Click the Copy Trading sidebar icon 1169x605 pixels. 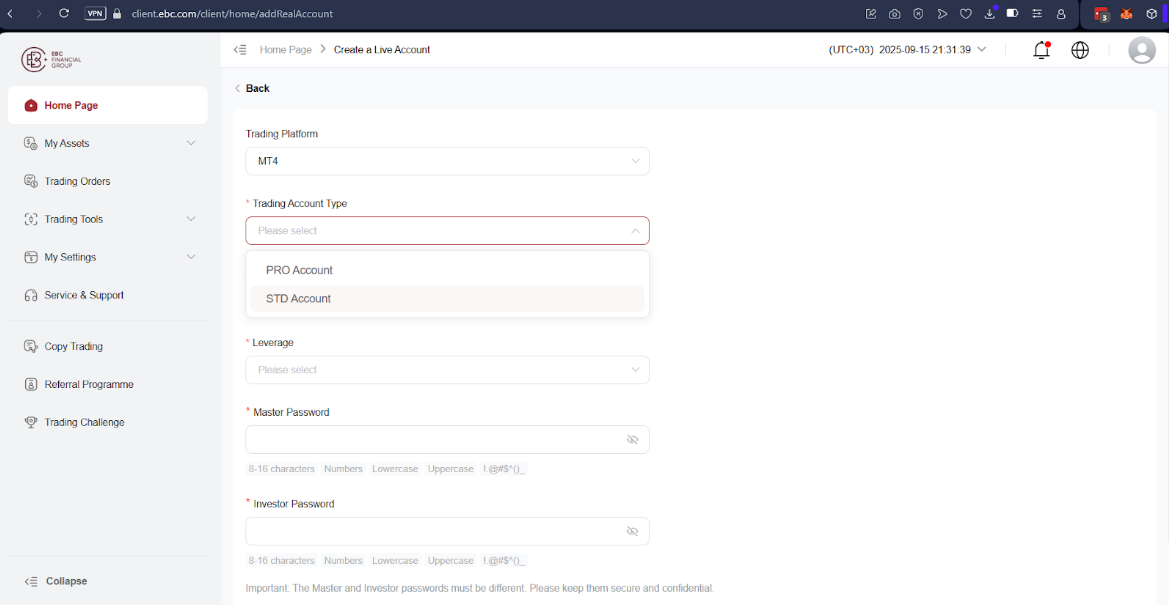(31, 346)
